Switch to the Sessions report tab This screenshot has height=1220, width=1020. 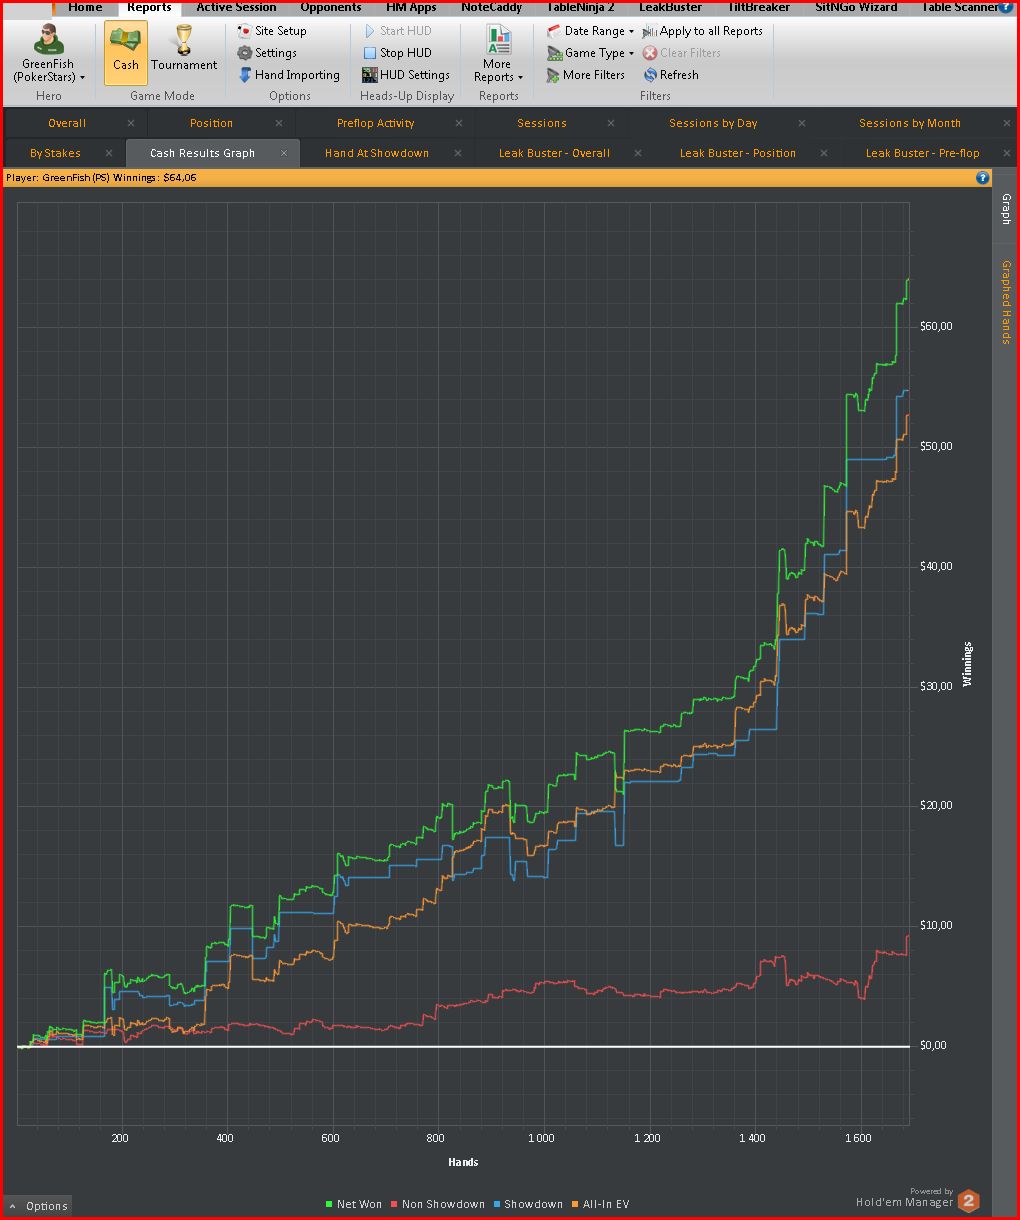point(542,123)
